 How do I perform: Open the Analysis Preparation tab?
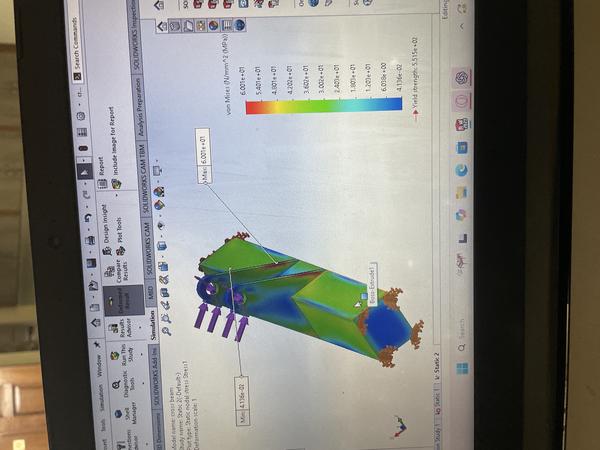tap(139, 107)
